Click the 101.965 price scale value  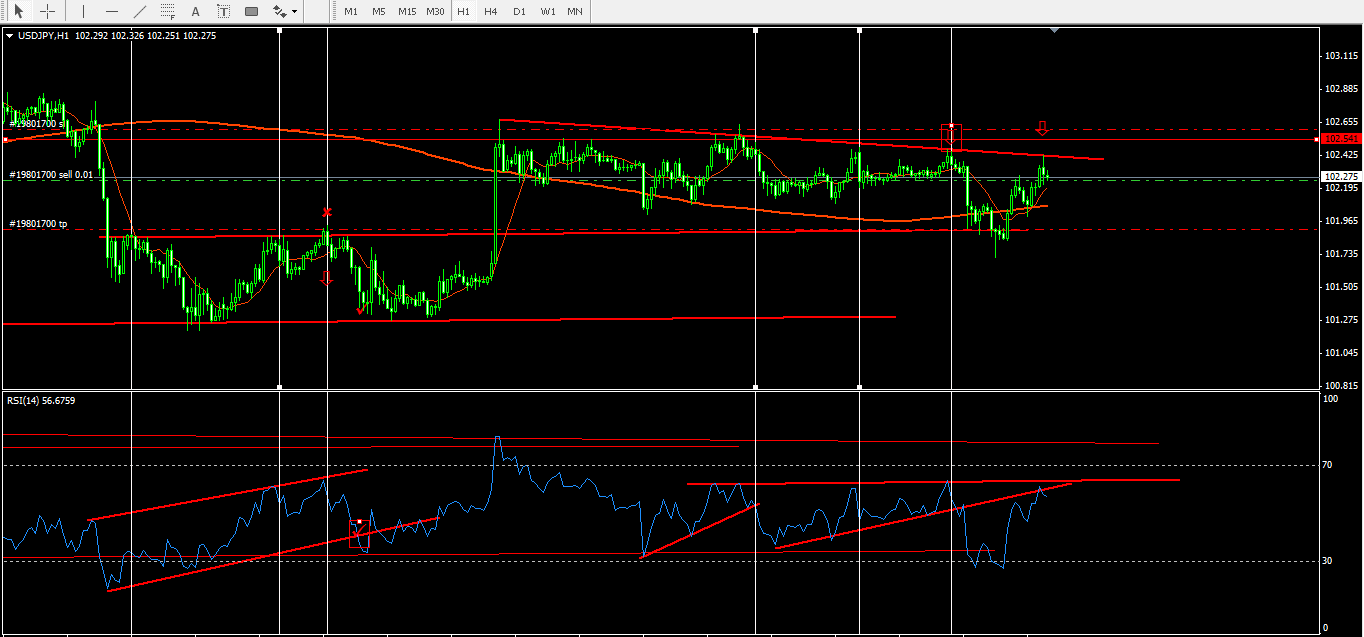1340,221
